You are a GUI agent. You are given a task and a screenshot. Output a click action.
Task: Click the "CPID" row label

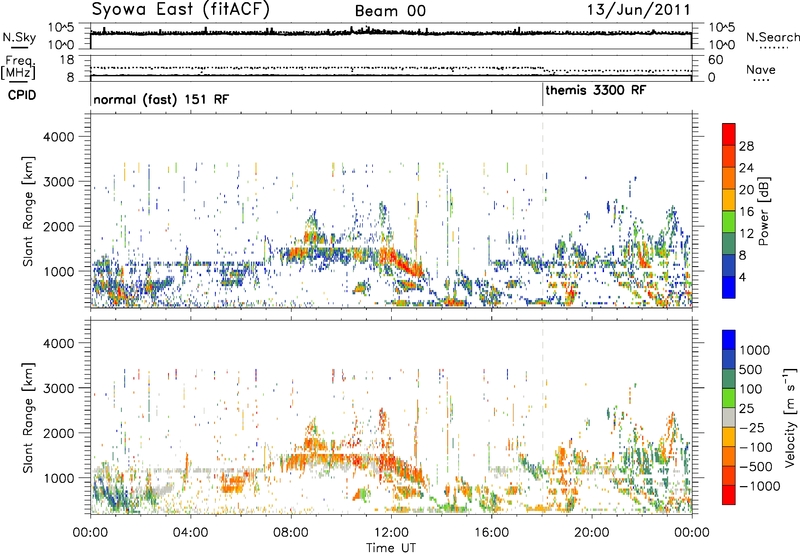coord(22,95)
